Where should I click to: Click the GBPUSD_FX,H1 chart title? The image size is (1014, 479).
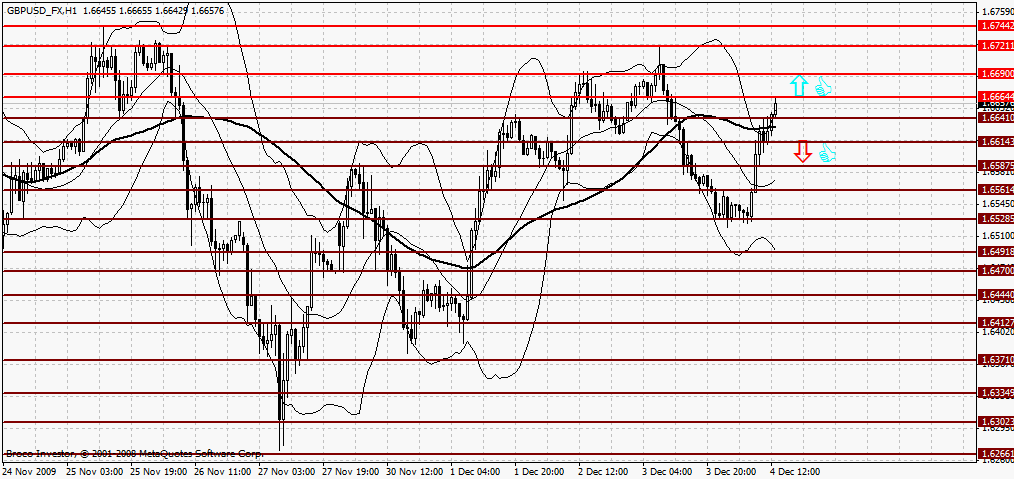42,9
